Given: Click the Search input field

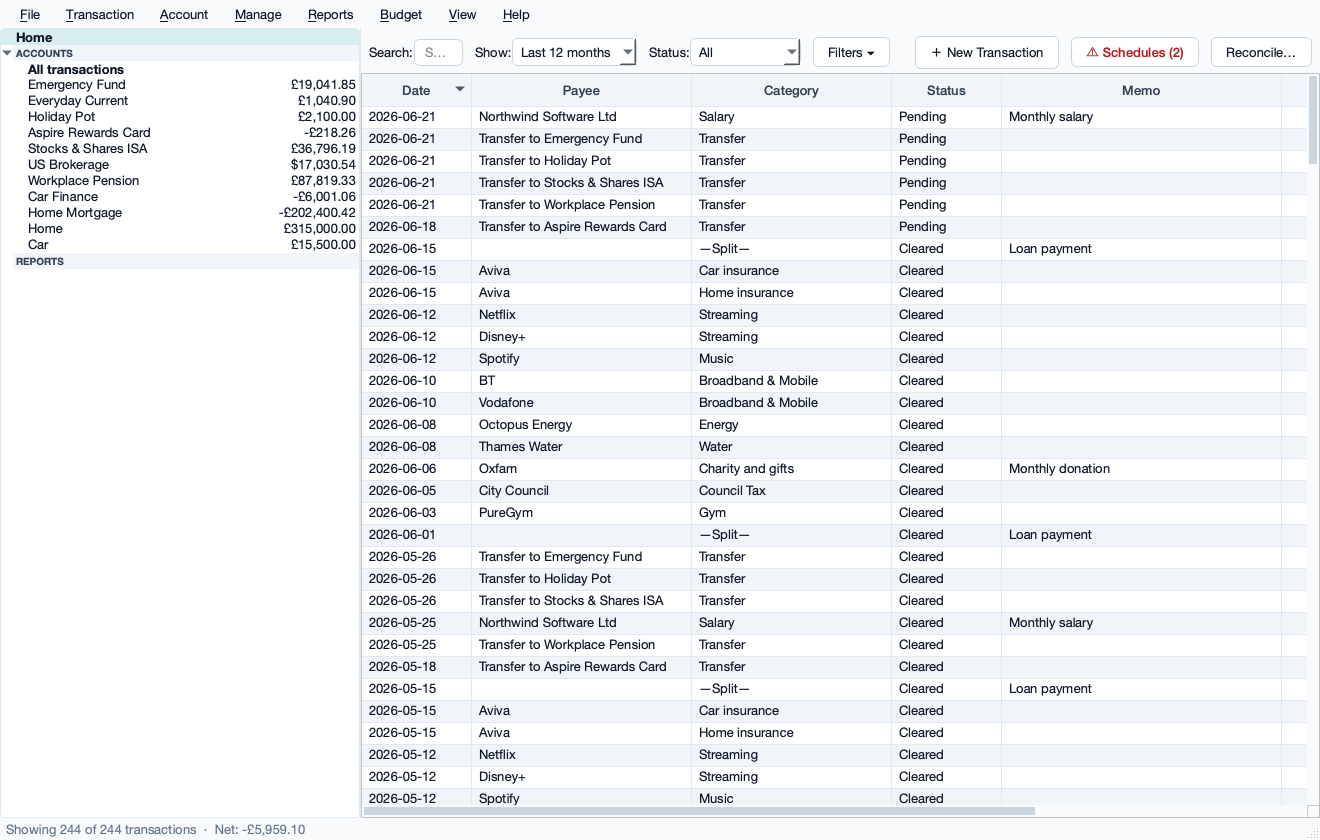Looking at the screenshot, I should tap(438, 53).
